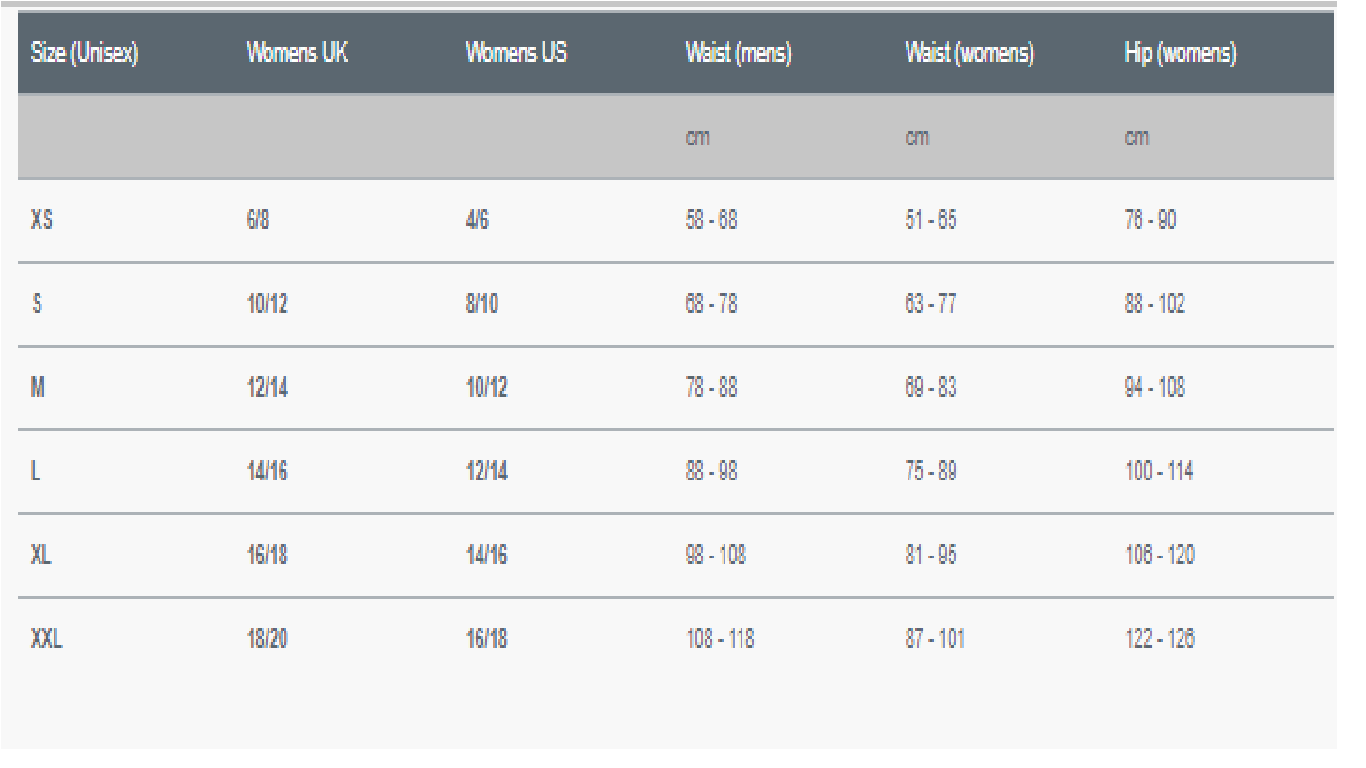This screenshot has width=1366, height=768.
Task: Select the L size row label
Action: click(x=36, y=472)
